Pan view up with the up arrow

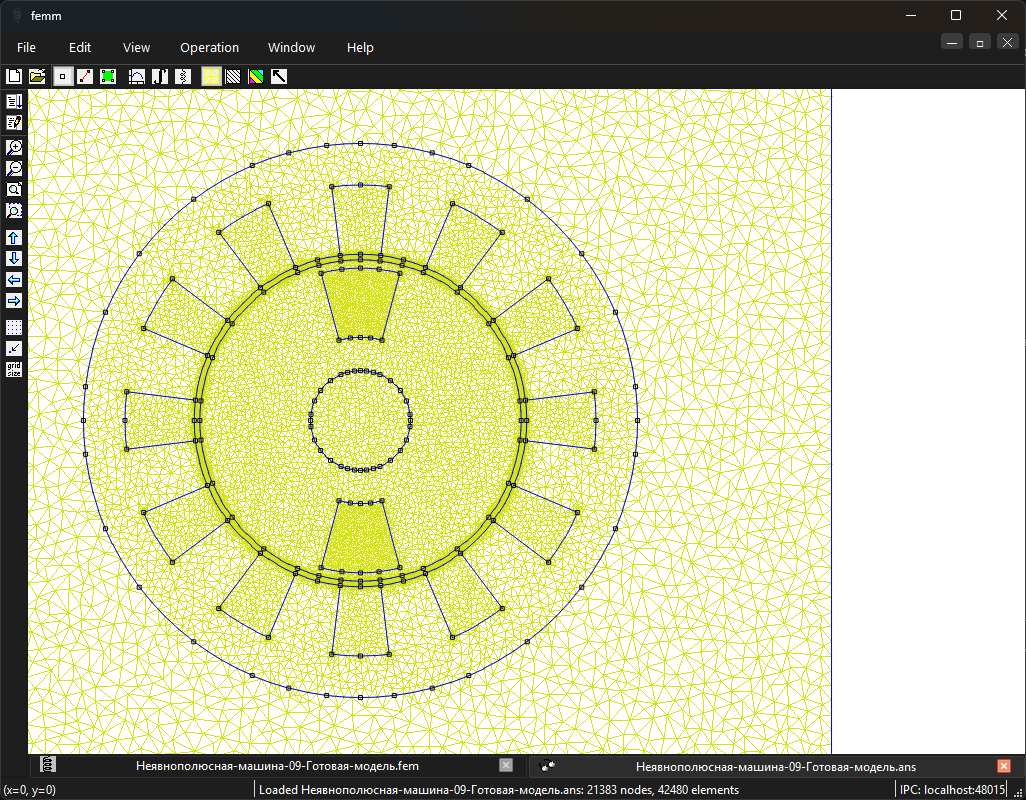tap(14, 237)
